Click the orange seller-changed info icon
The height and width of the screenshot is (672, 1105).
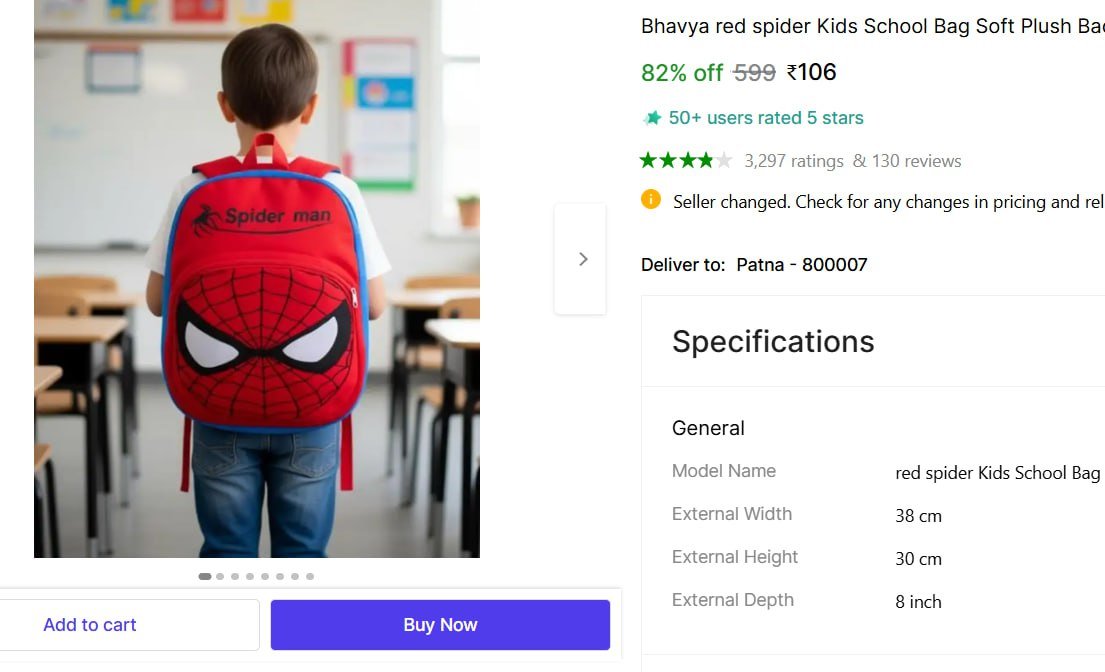click(651, 200)
